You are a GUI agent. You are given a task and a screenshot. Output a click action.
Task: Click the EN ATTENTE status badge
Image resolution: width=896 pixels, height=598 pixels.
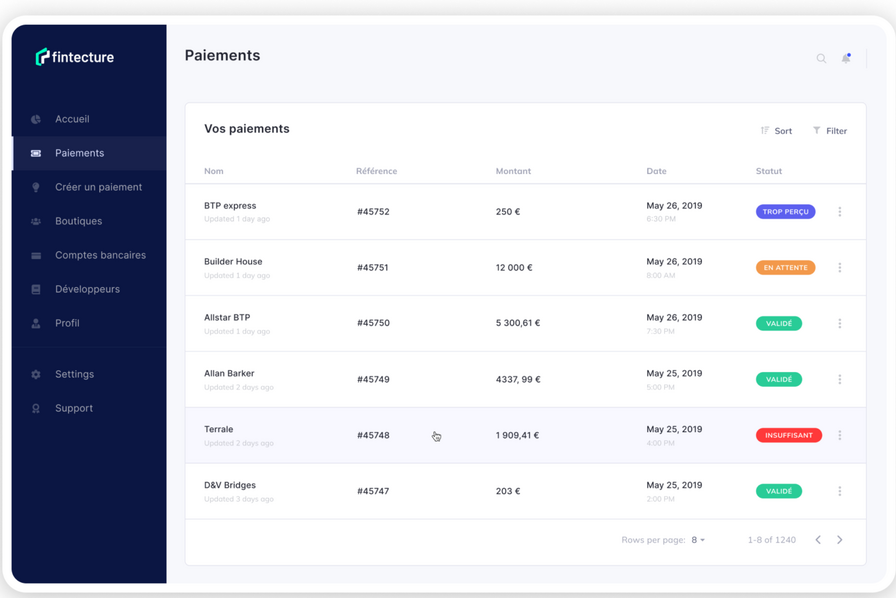pyautogui.click(x=785, y=268)
